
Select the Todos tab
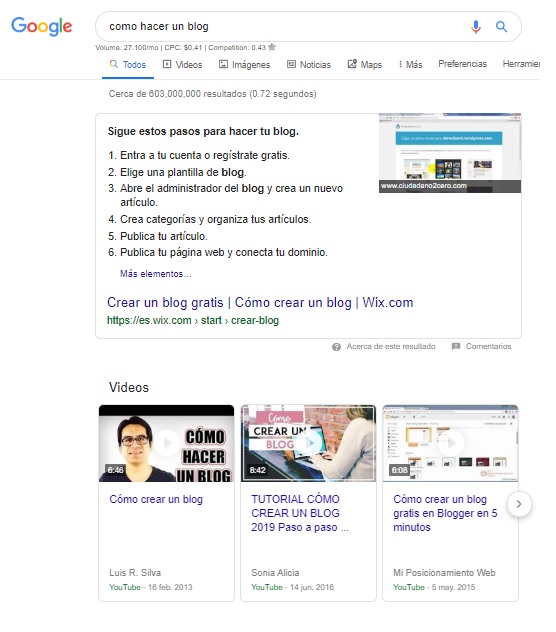128,64
